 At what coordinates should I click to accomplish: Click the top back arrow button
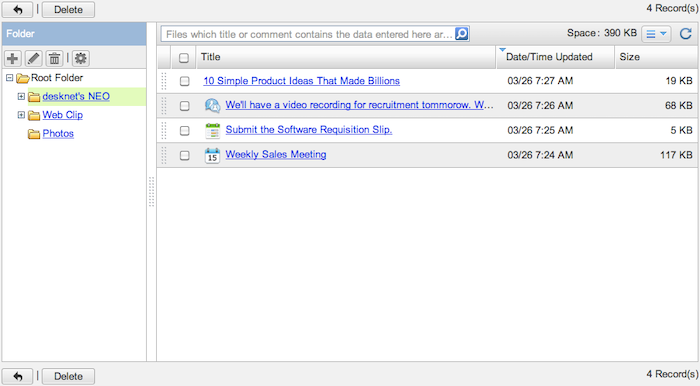click(x=17, y=9)
